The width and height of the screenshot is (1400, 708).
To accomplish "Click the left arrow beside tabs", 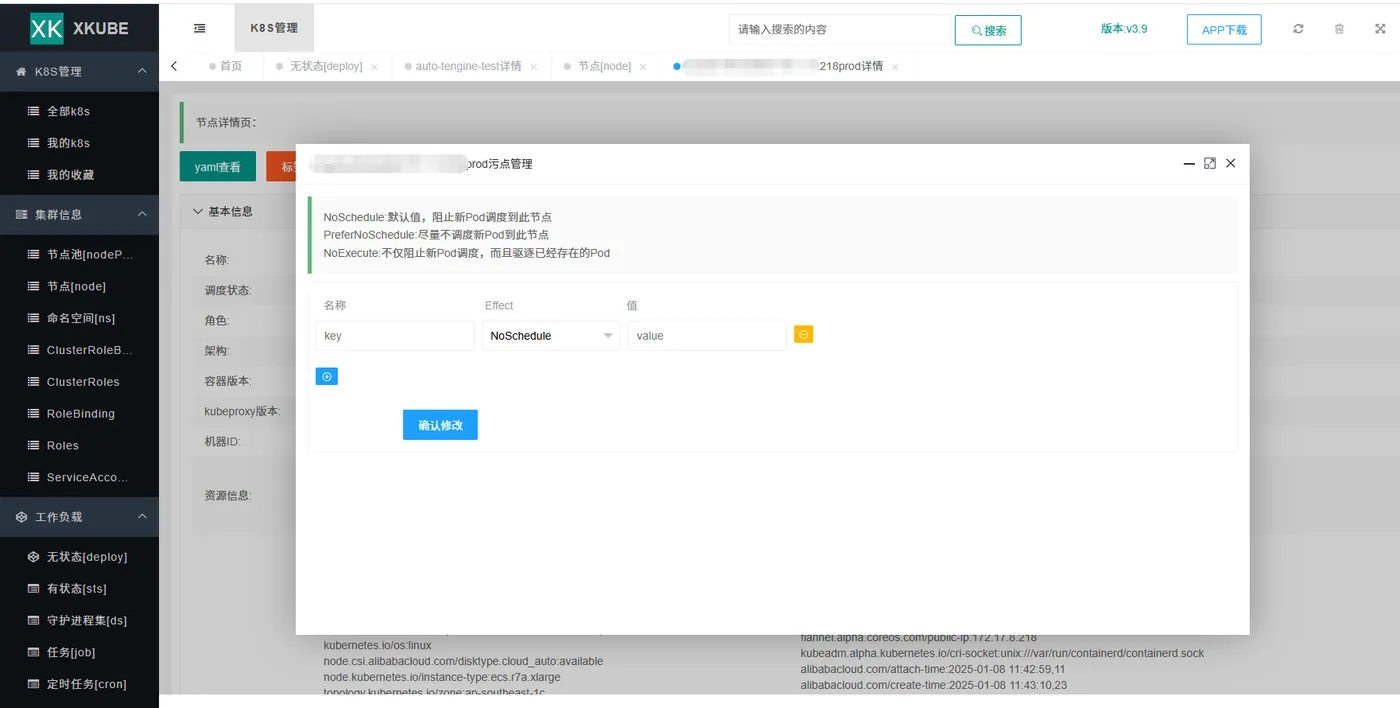I will 174,66.
